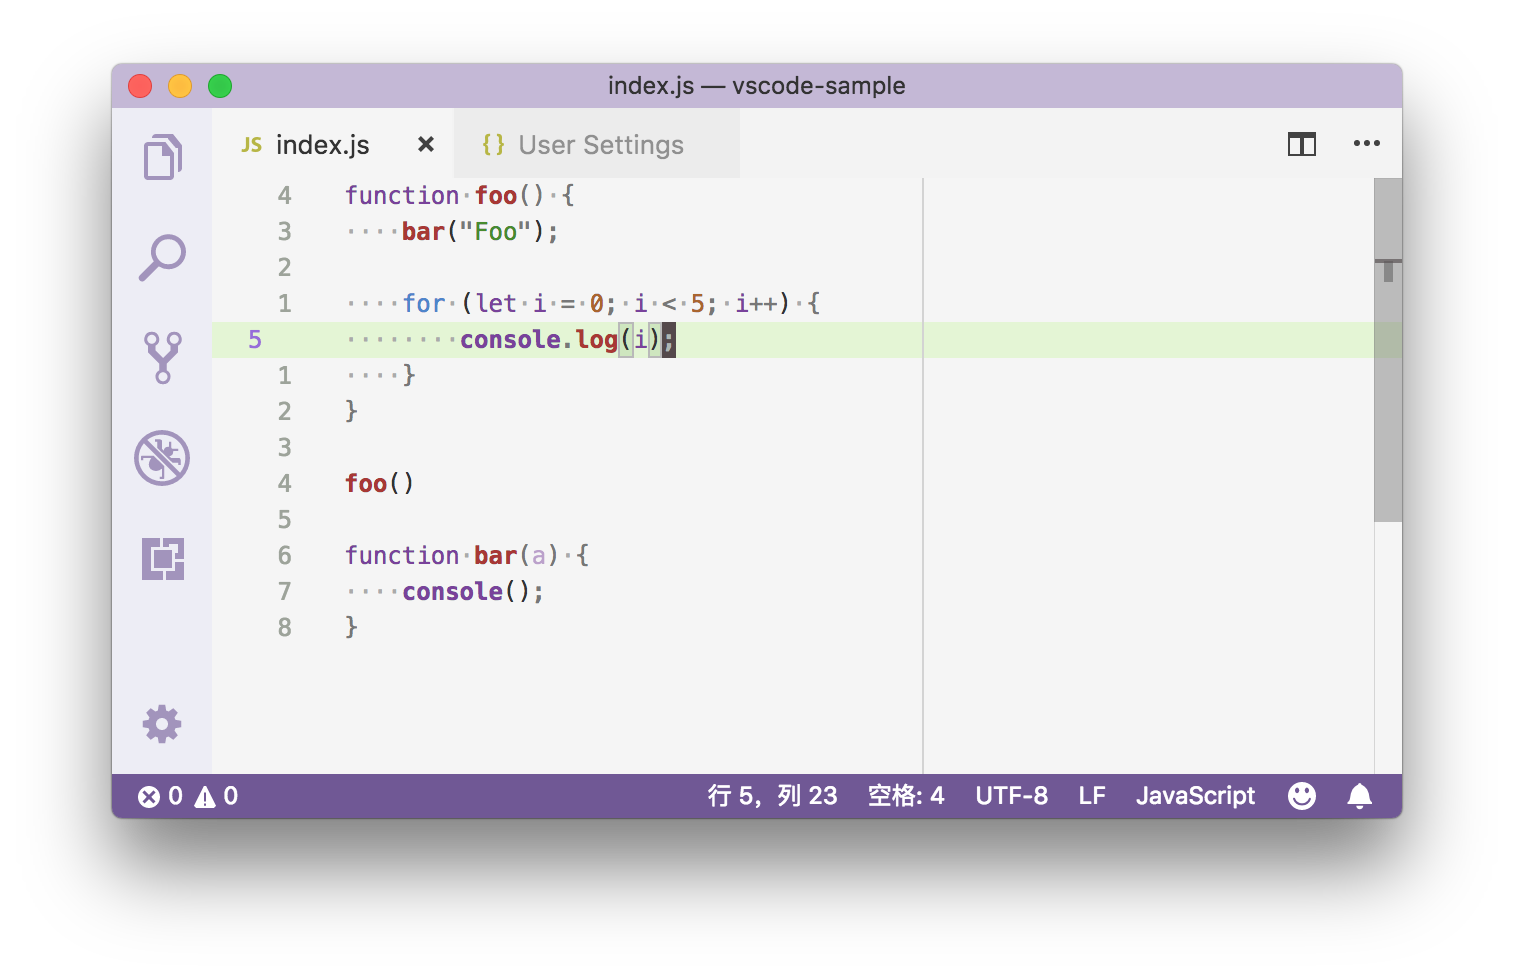This screenshot has width=1514, height=978.
Task: Open the Manage gear menu
Action: point(162,724)
